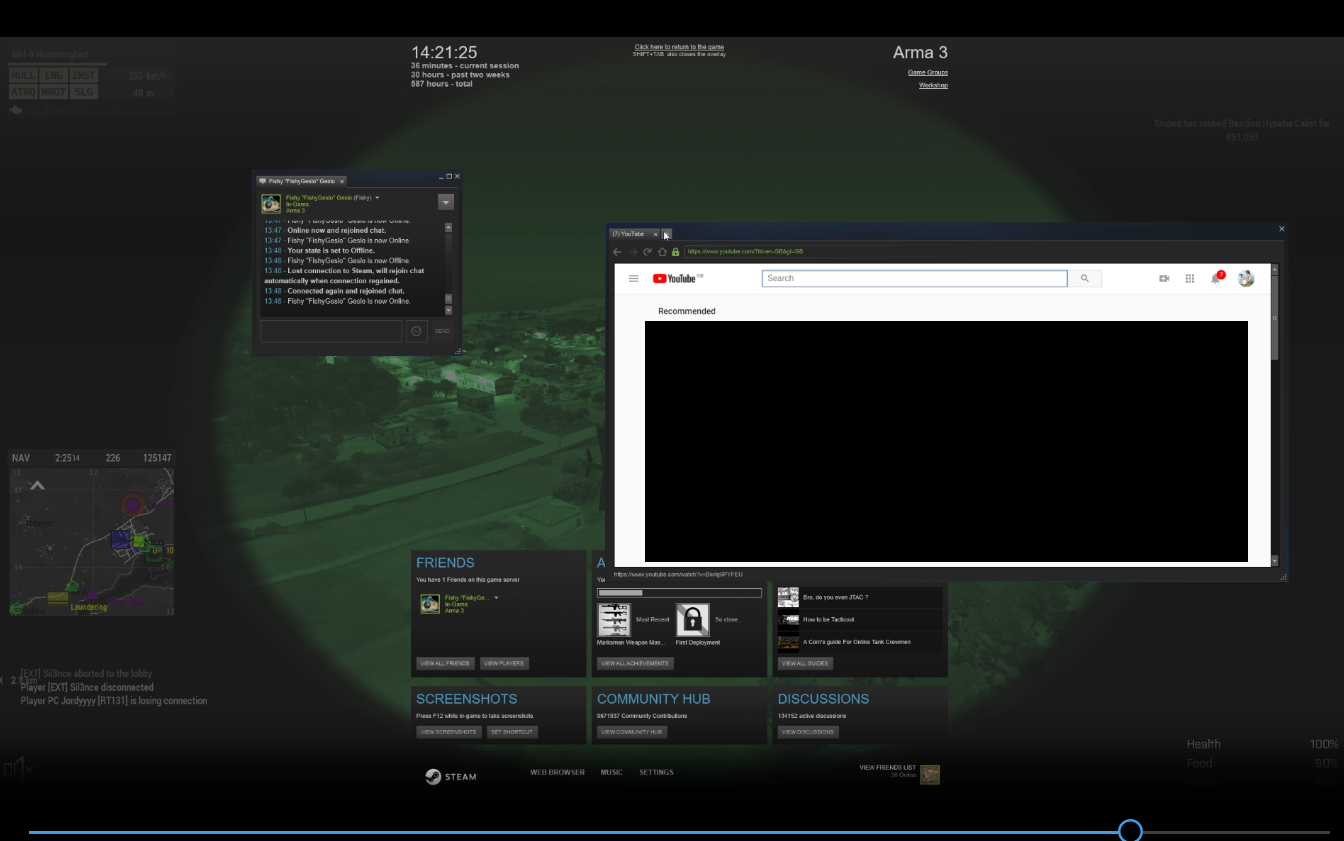The width and height of the screenshot is (1344, 841).
Task: Open the browser home page
Action: tap(662, 252)
